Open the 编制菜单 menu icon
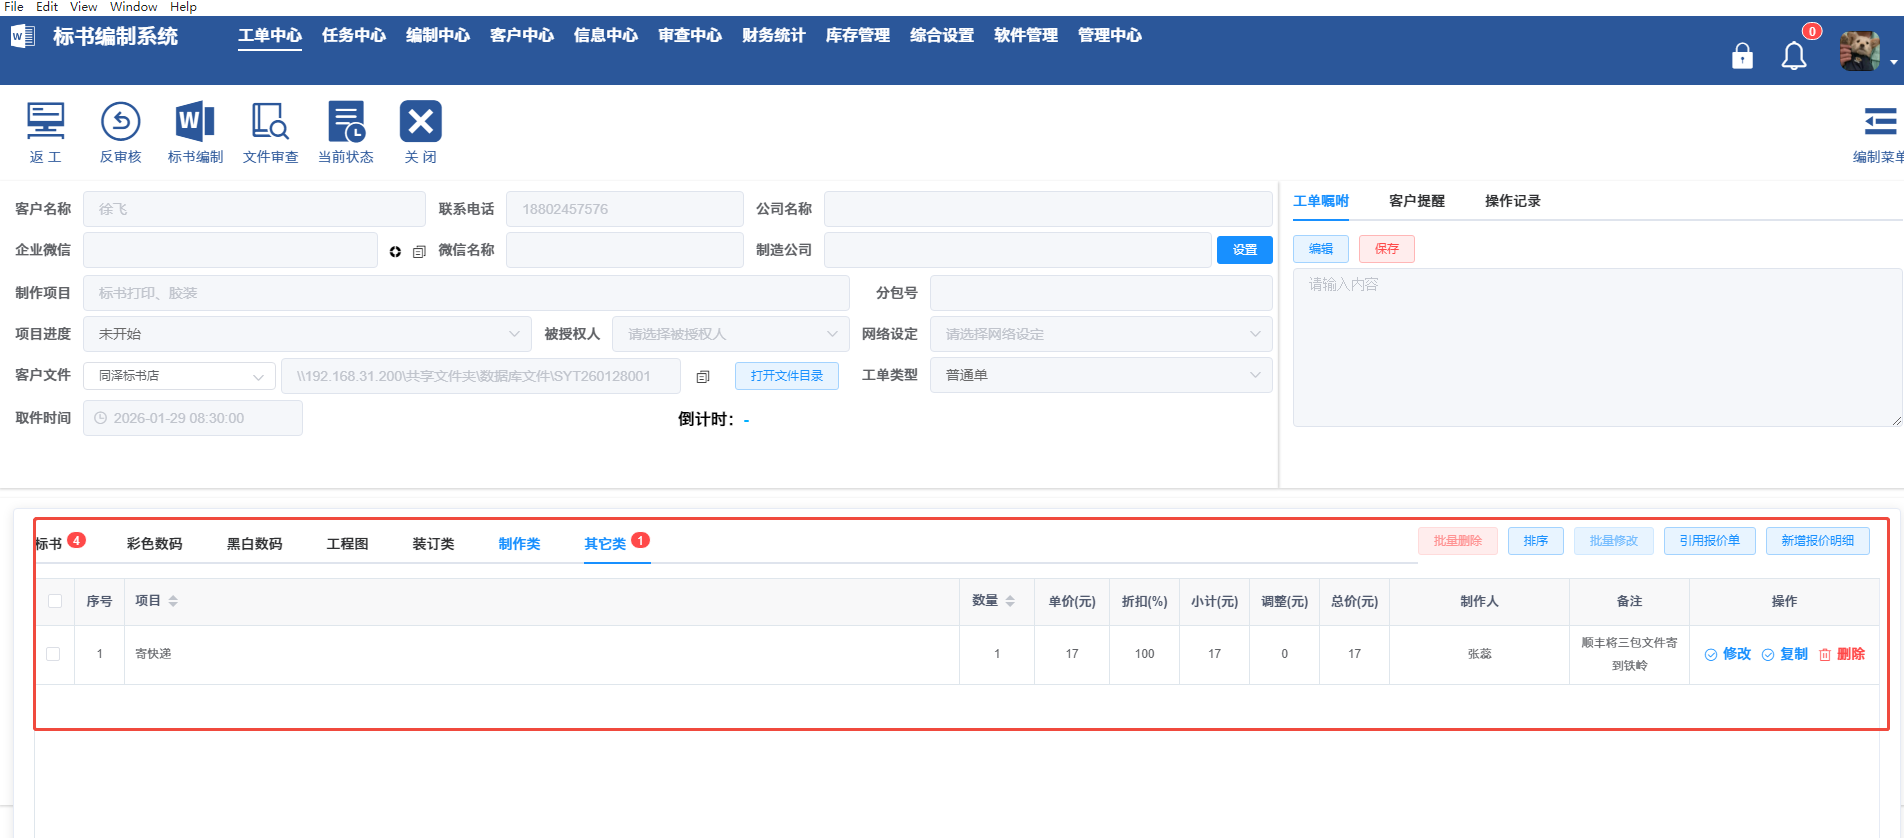Screen dimensions: 1904x838 coord(1880,121)
